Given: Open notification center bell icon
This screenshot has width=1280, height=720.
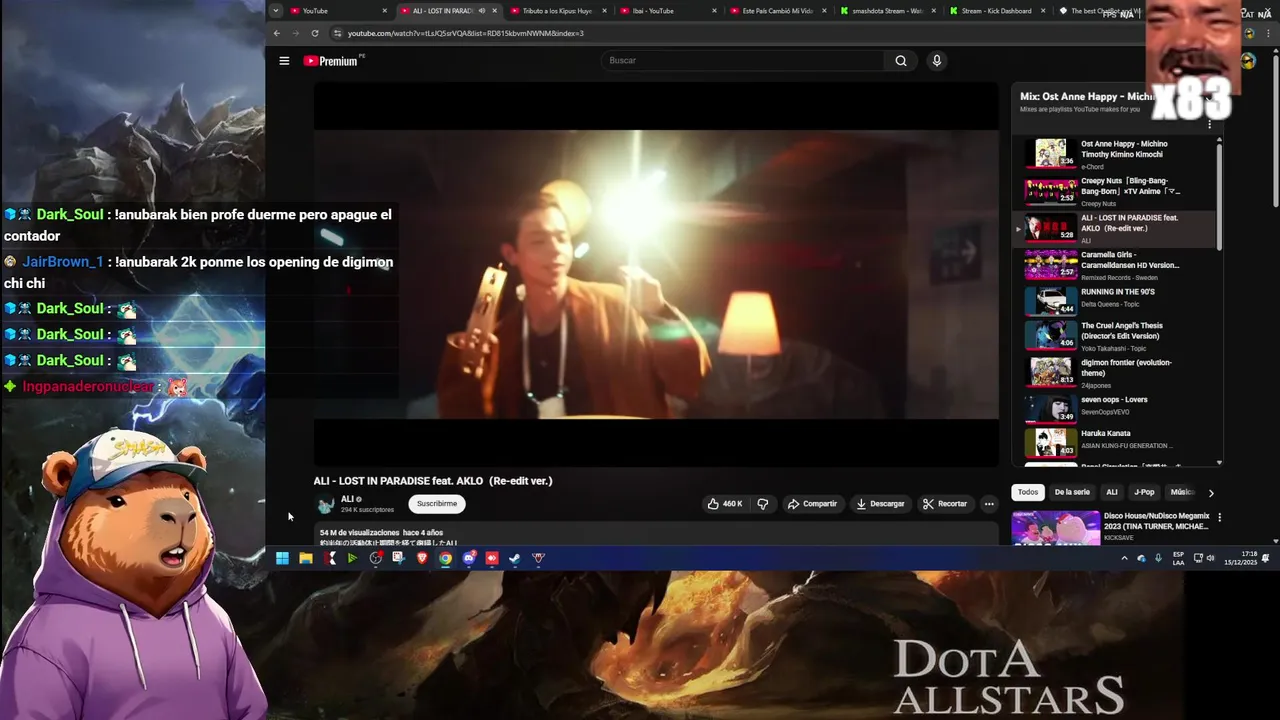Looking at the screenshot, I should point(1265,557).
